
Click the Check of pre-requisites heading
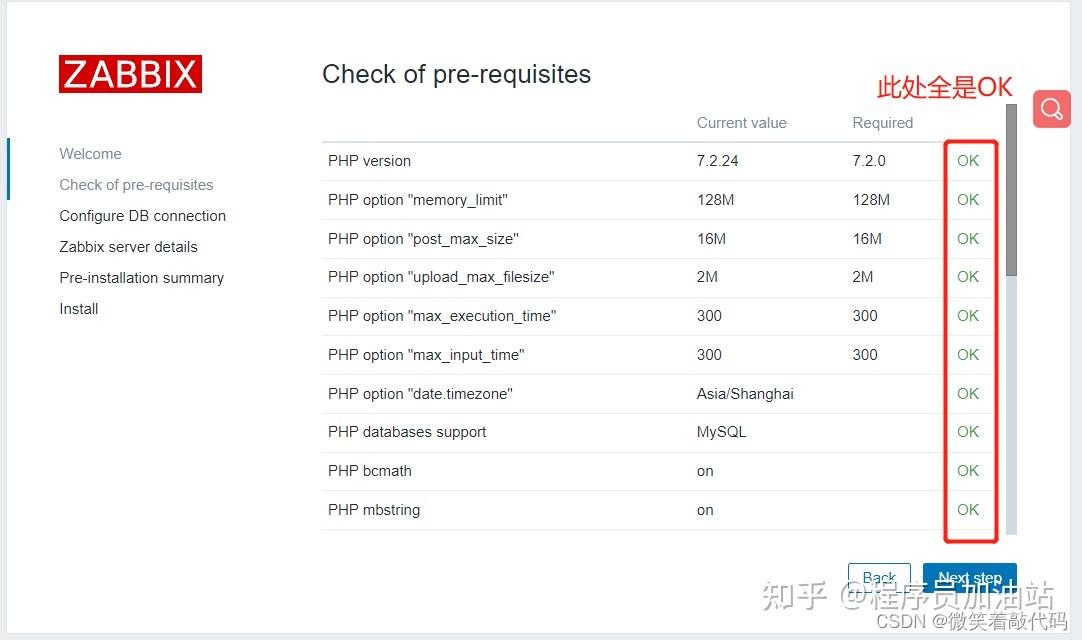pyautogui.click(x=456, y=75)
